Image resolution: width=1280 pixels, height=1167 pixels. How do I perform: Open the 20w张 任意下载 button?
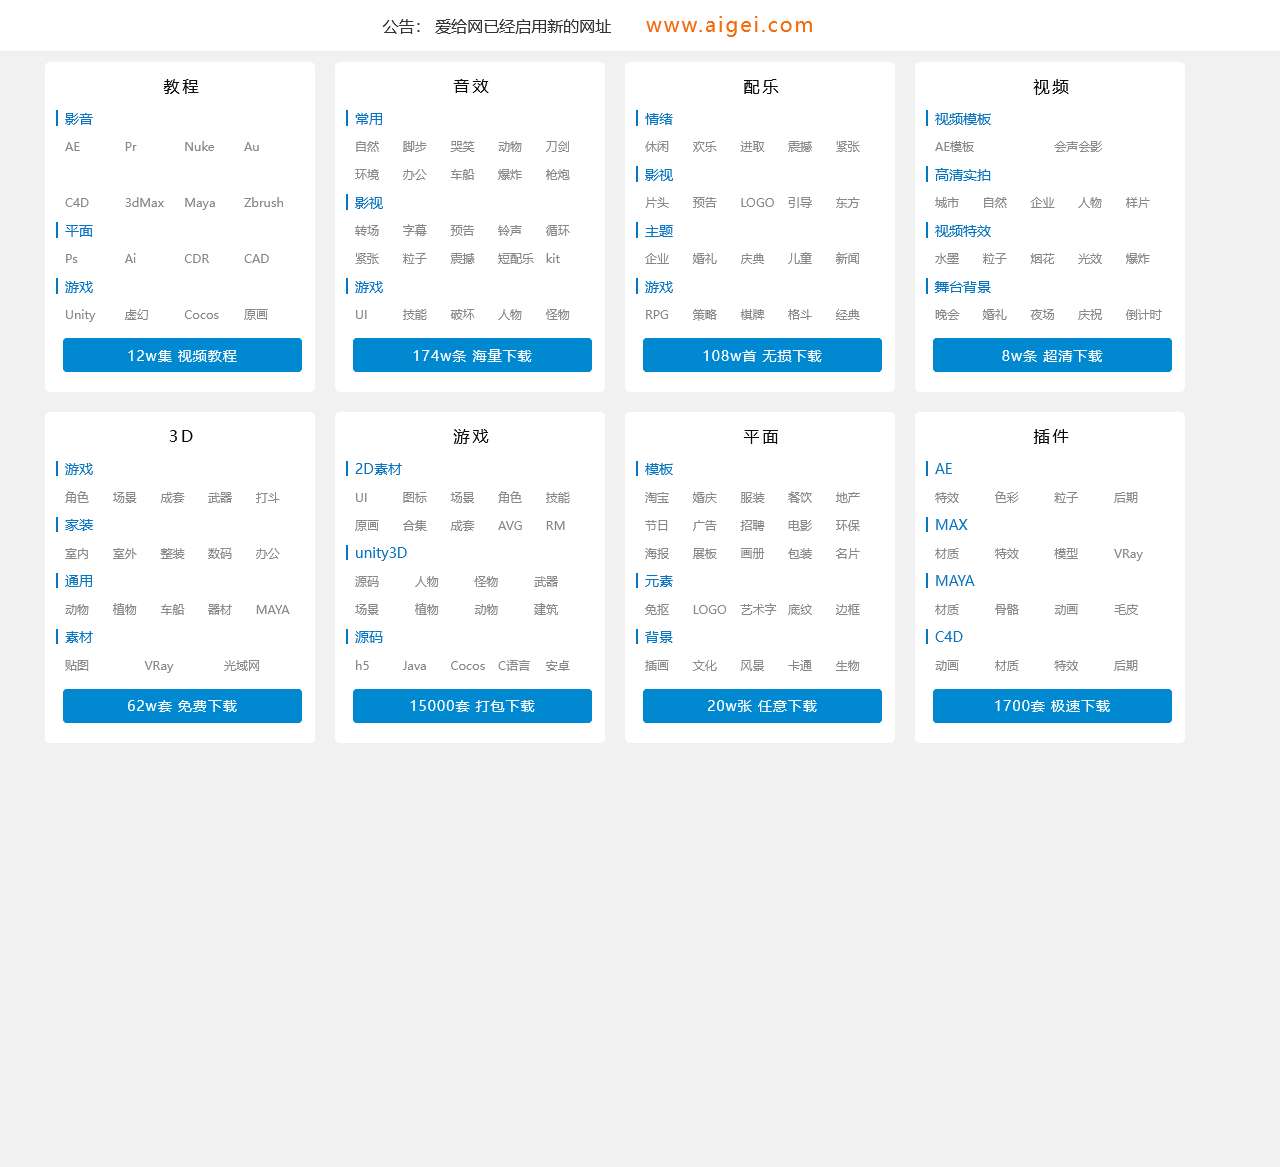(x=762, y=706)
